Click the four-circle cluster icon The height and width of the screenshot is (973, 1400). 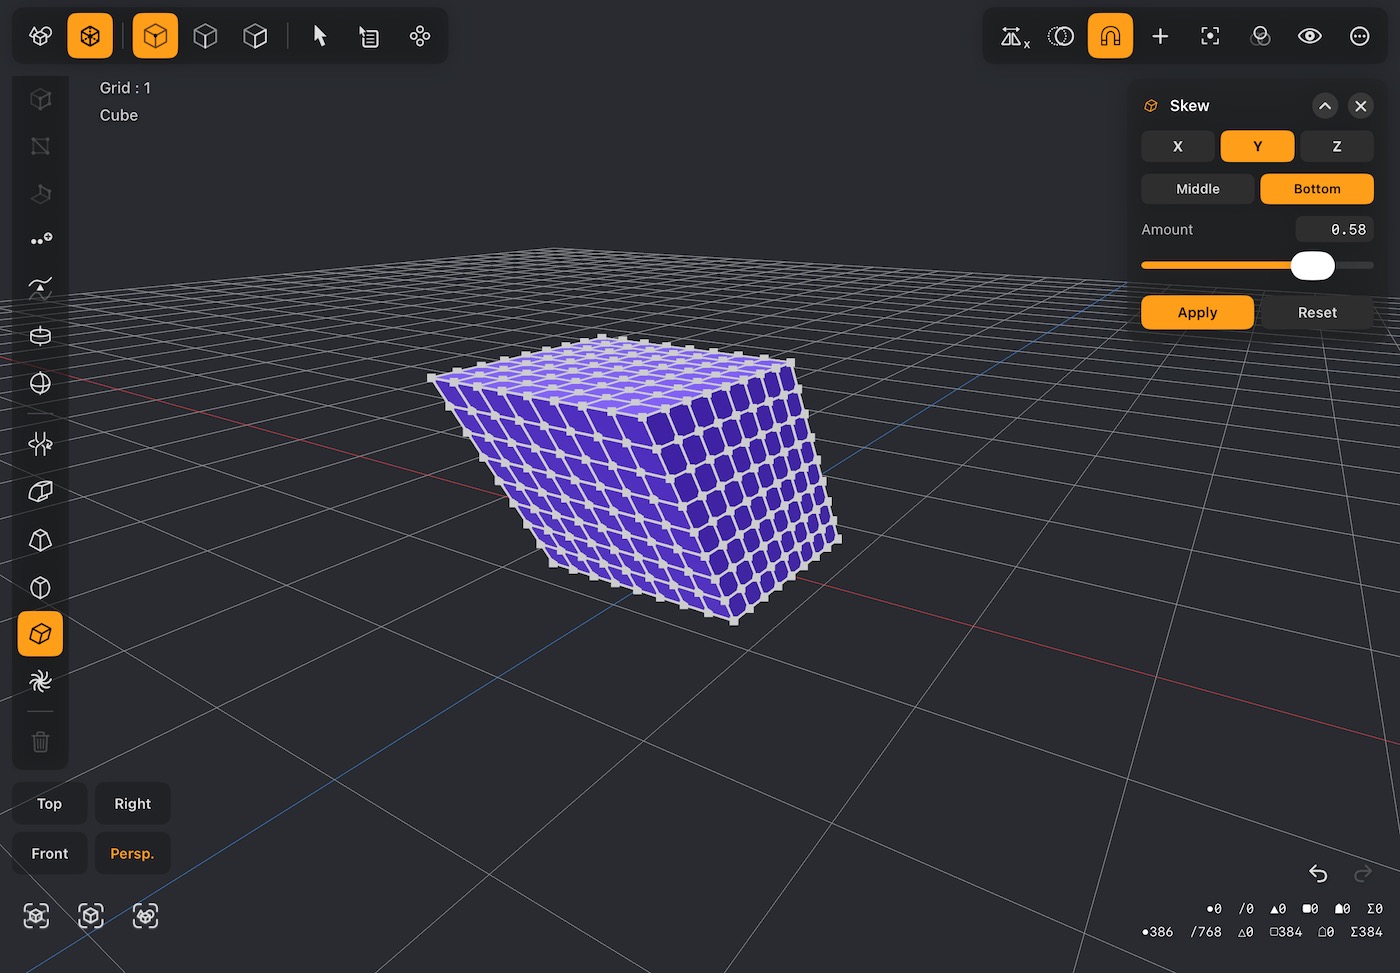(420, 36)
